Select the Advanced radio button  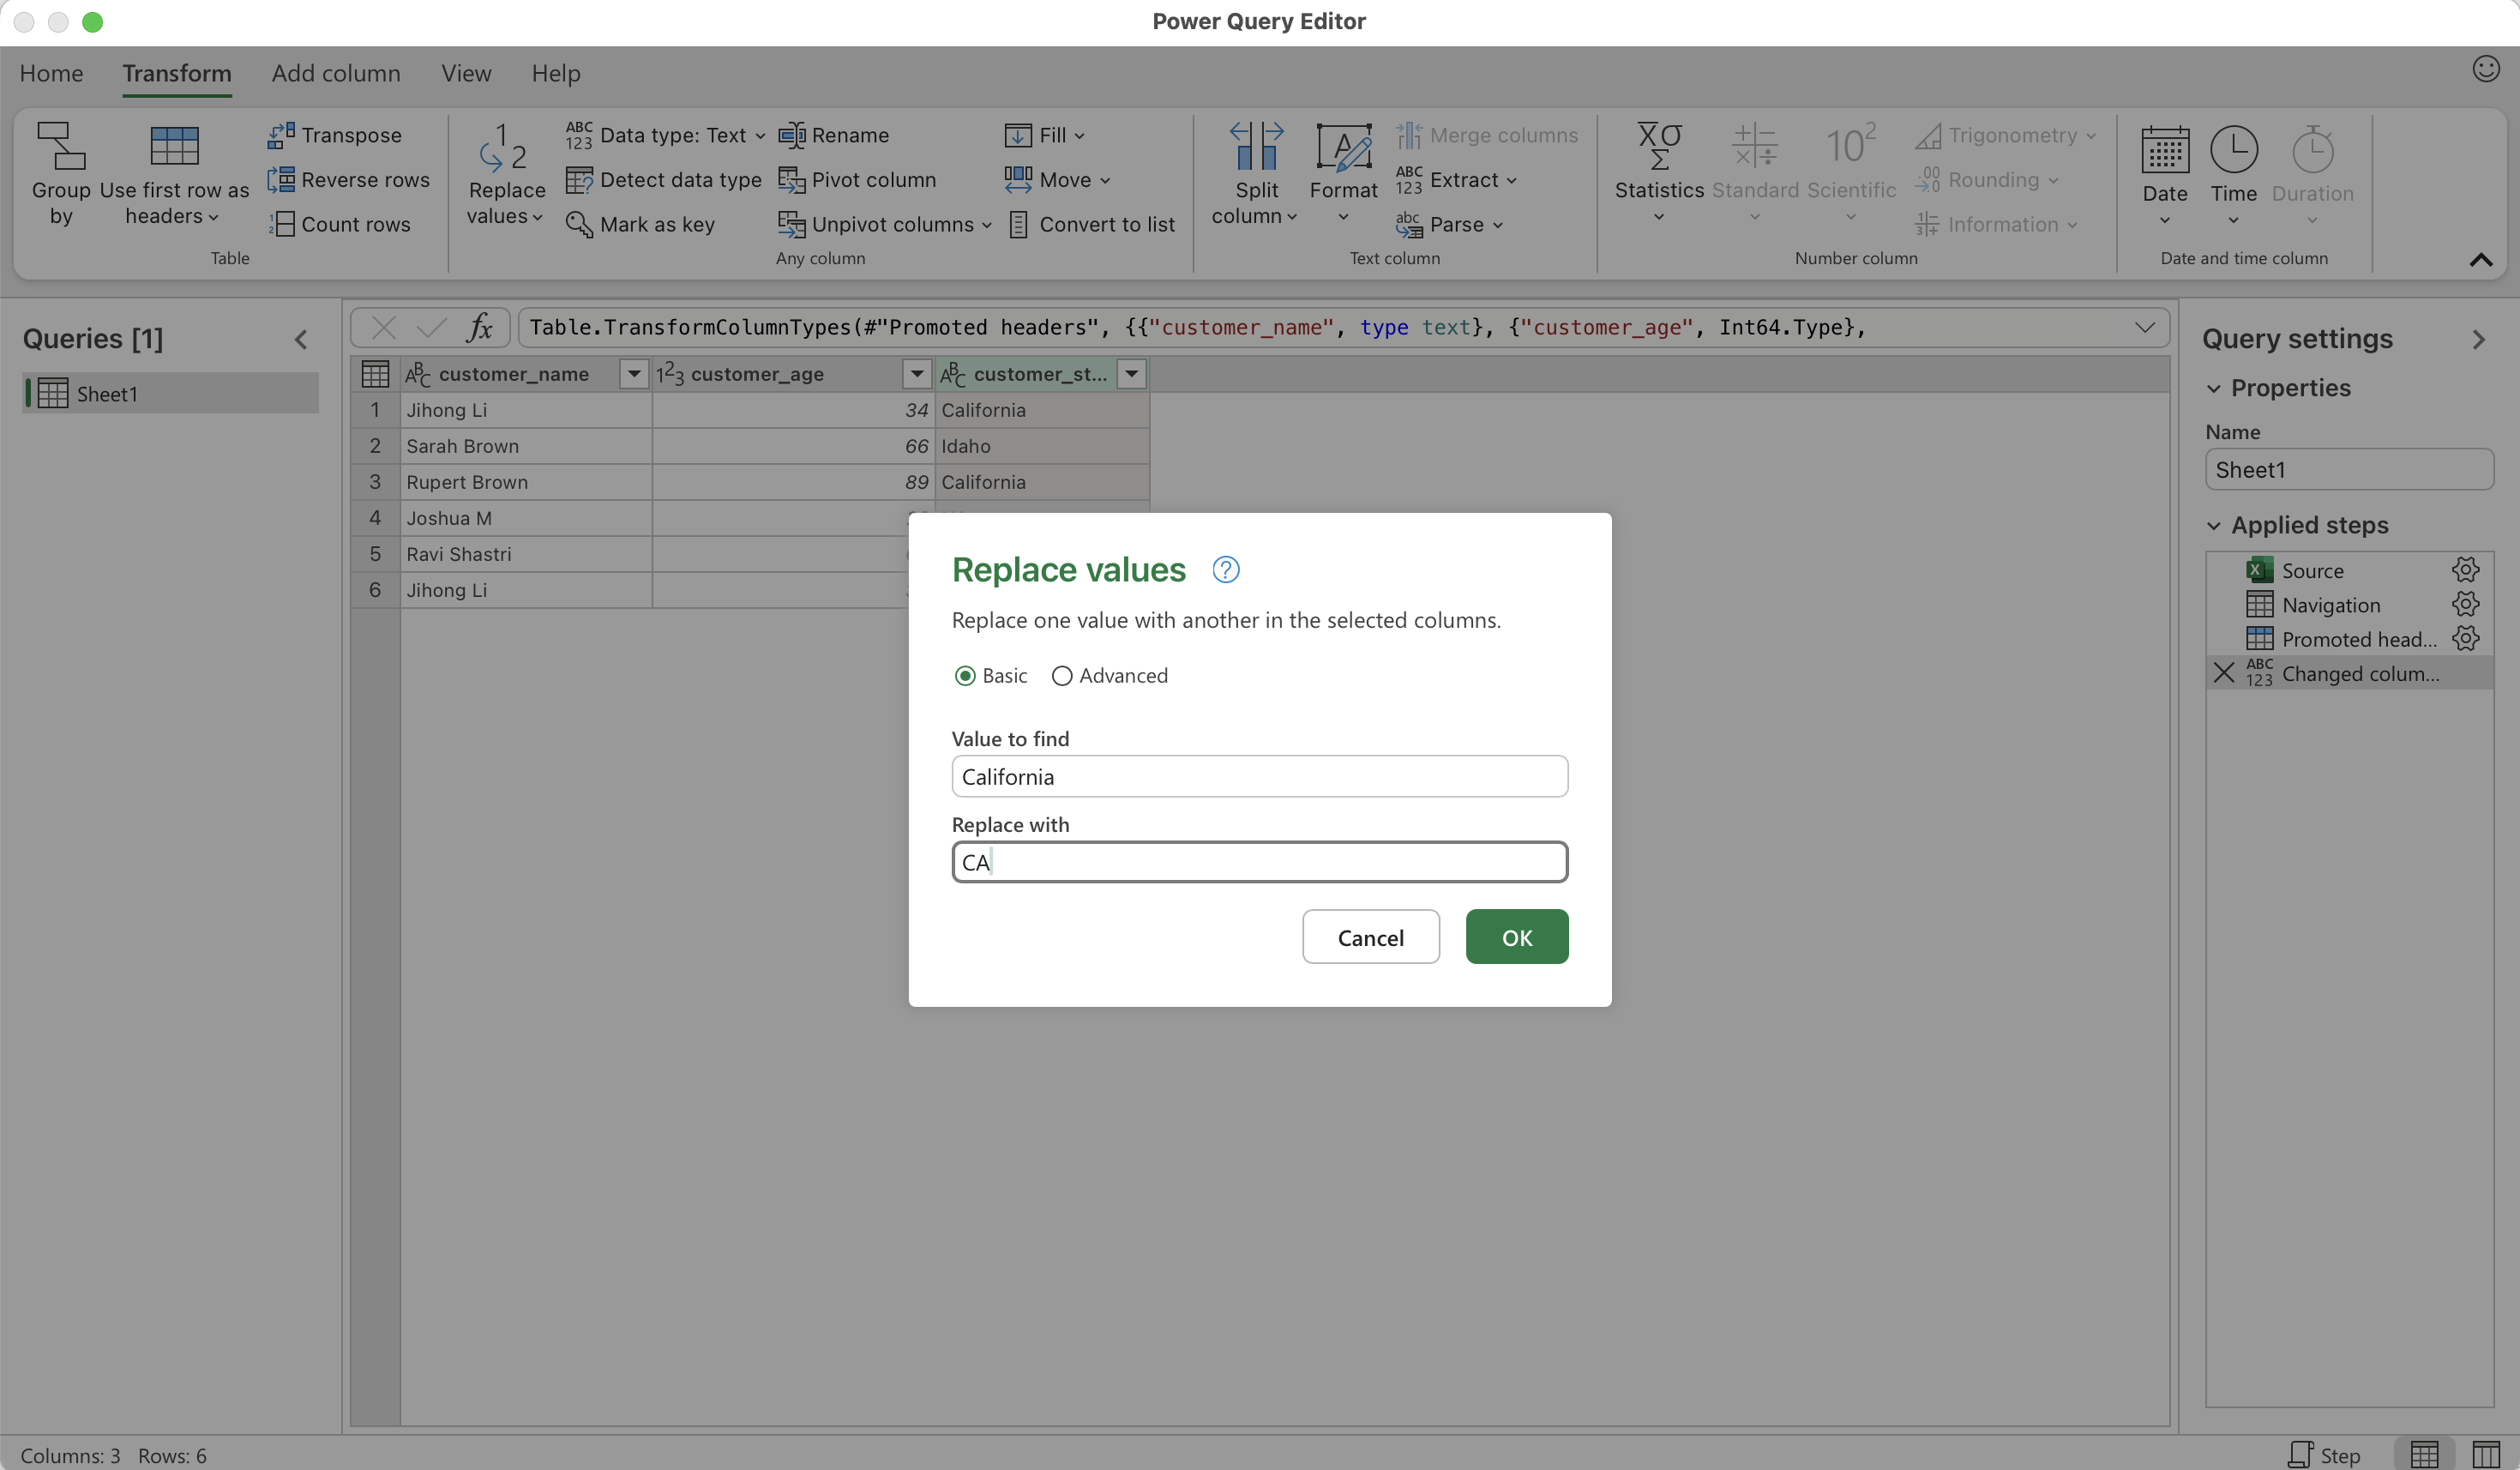click(1062, 676)
